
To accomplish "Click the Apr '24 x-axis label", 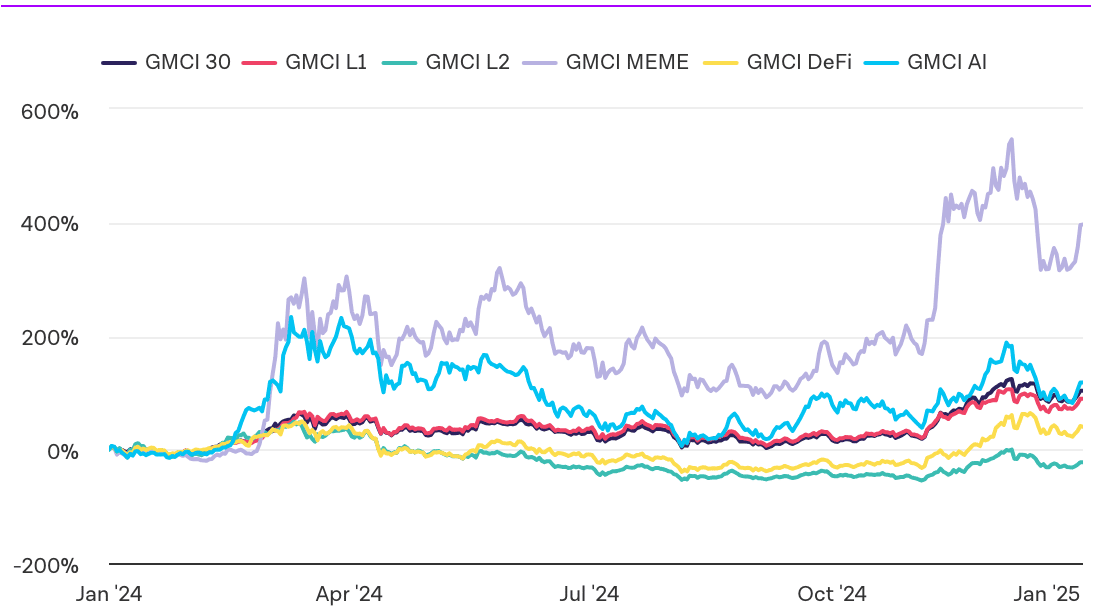I will [x=349, y=594].
